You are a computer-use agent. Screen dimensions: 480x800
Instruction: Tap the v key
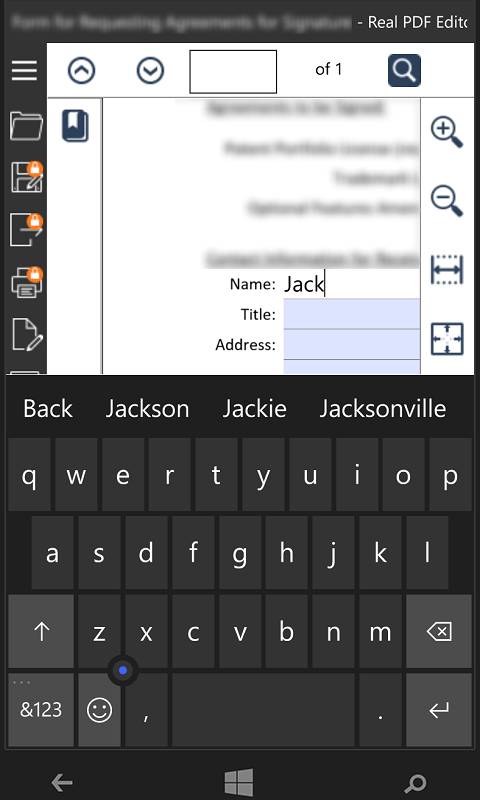click(x=240, y=631)
